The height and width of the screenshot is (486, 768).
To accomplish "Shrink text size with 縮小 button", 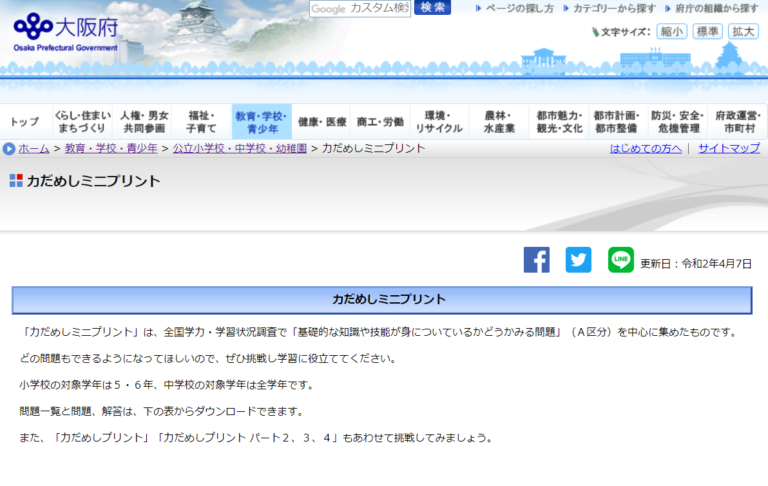I will [x=672, y=31].
